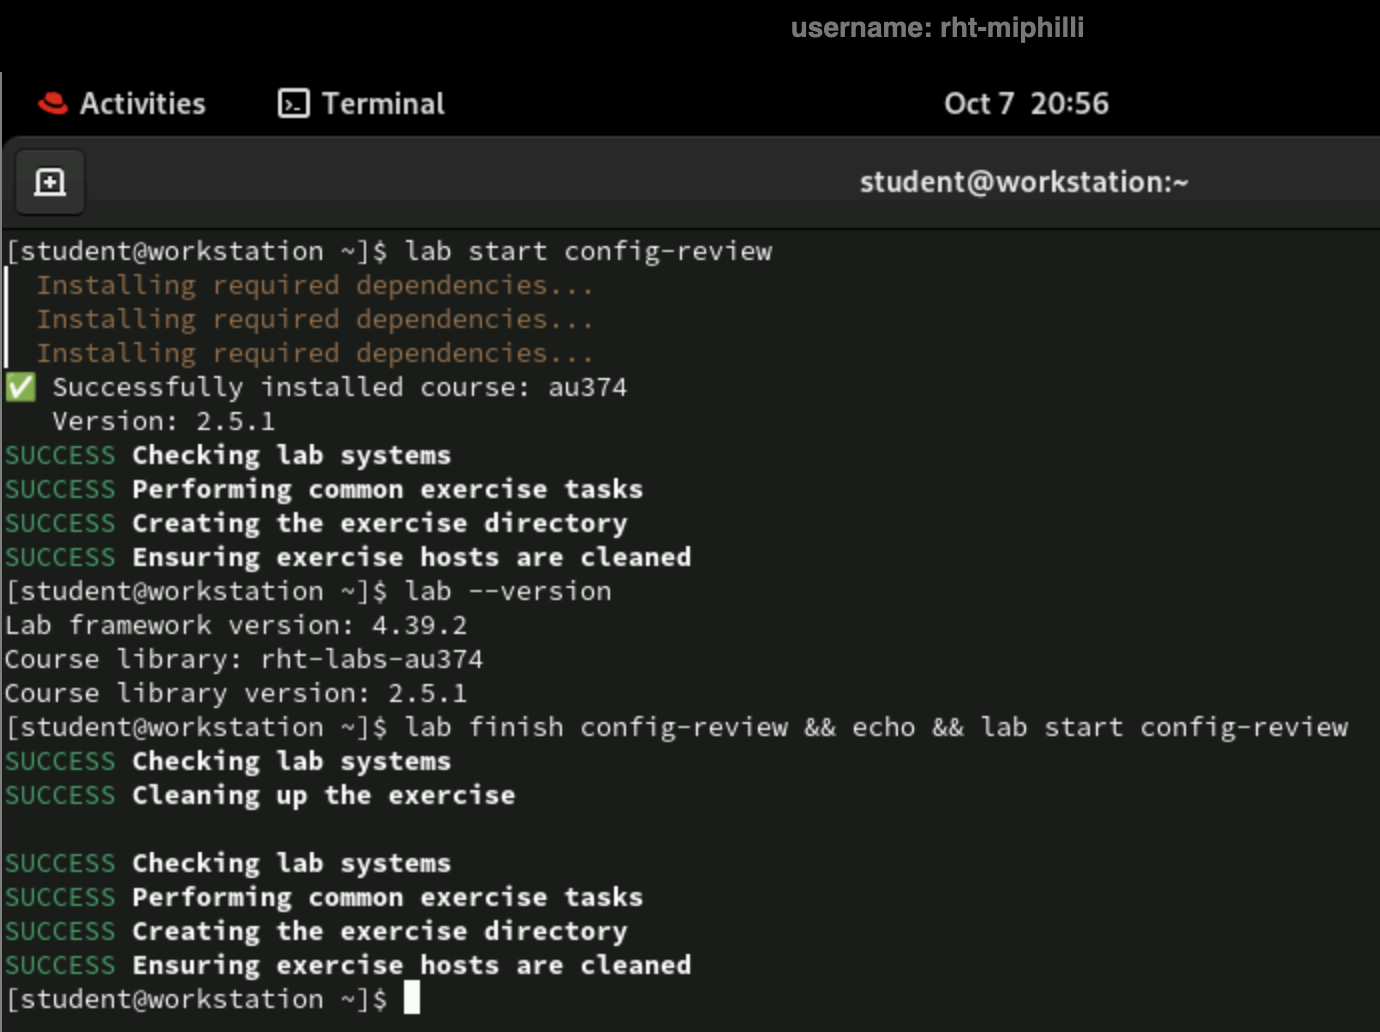Click the 'lab --version' command text

[x=507, y=591]
